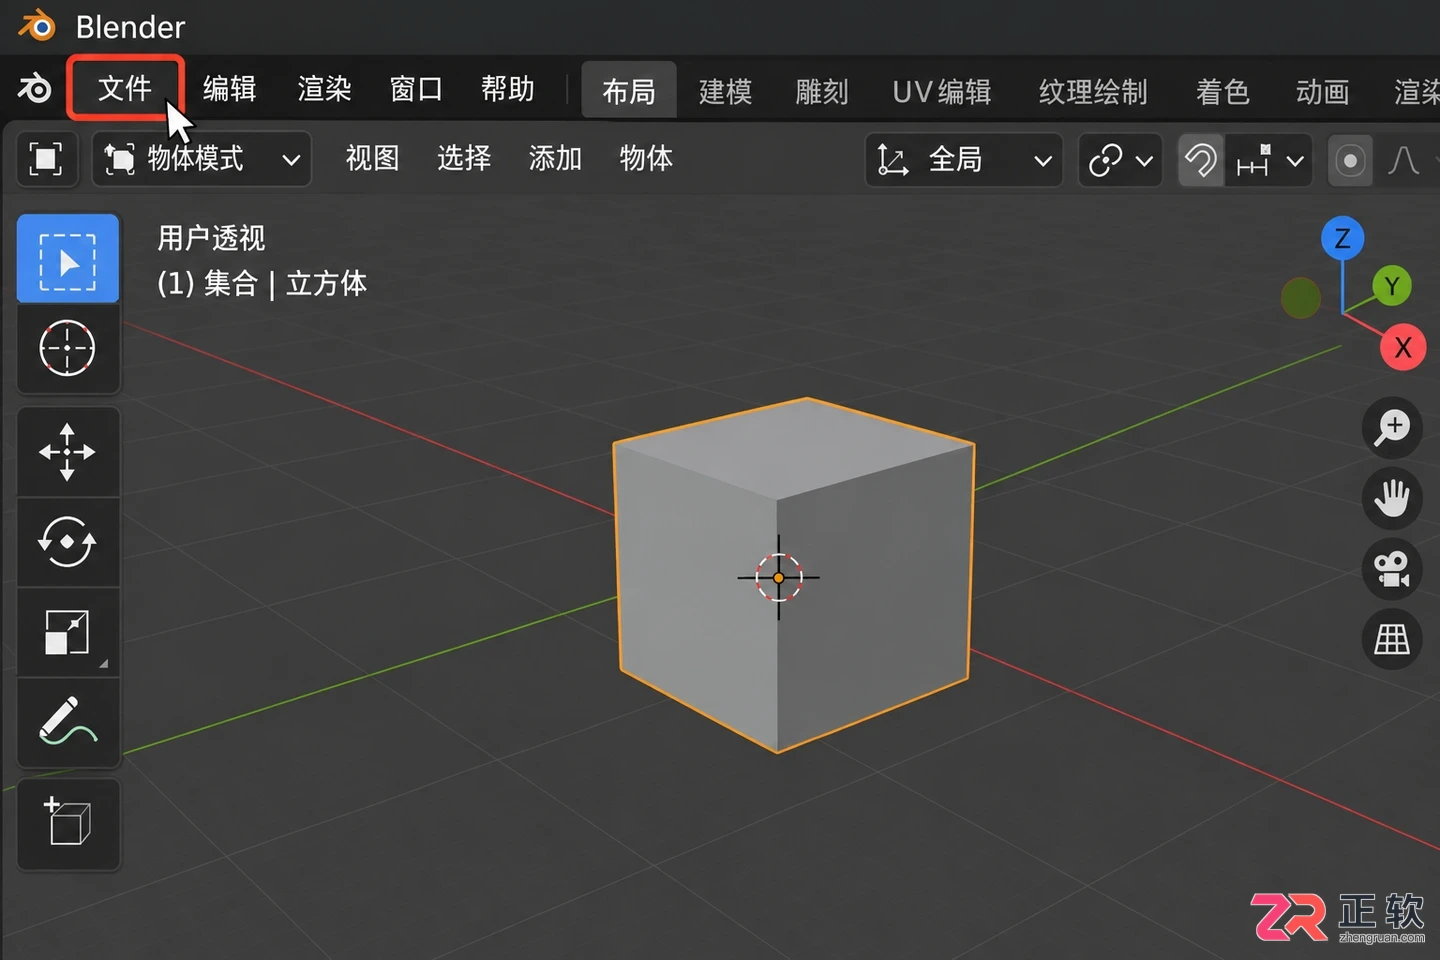Click the Blender logo menu icon
The image size is (1440, 960).
(x=34, y=89)
